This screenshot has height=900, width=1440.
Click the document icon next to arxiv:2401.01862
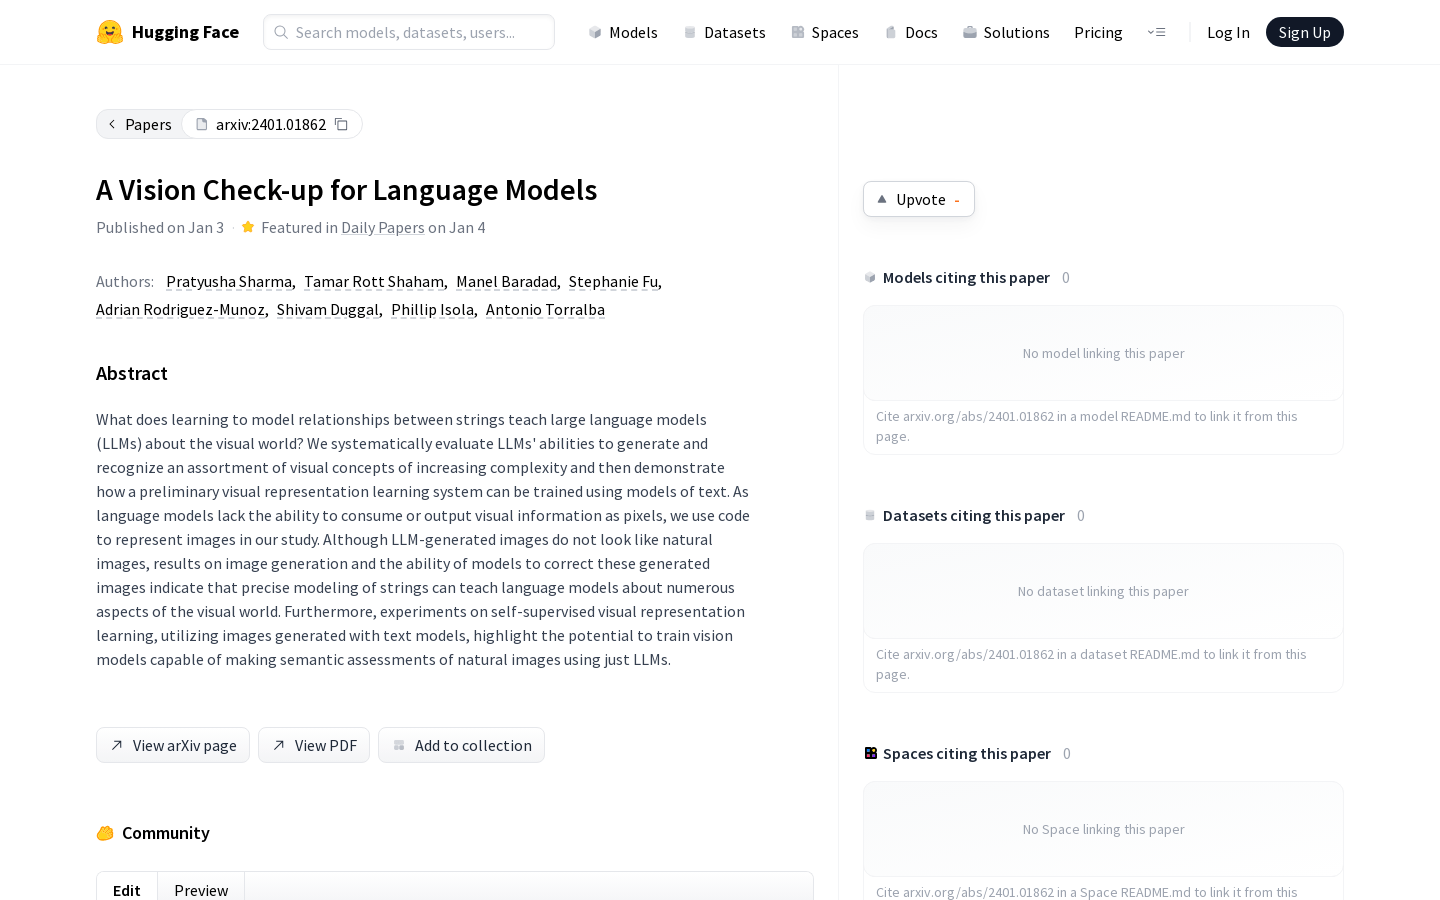point(202,124)
